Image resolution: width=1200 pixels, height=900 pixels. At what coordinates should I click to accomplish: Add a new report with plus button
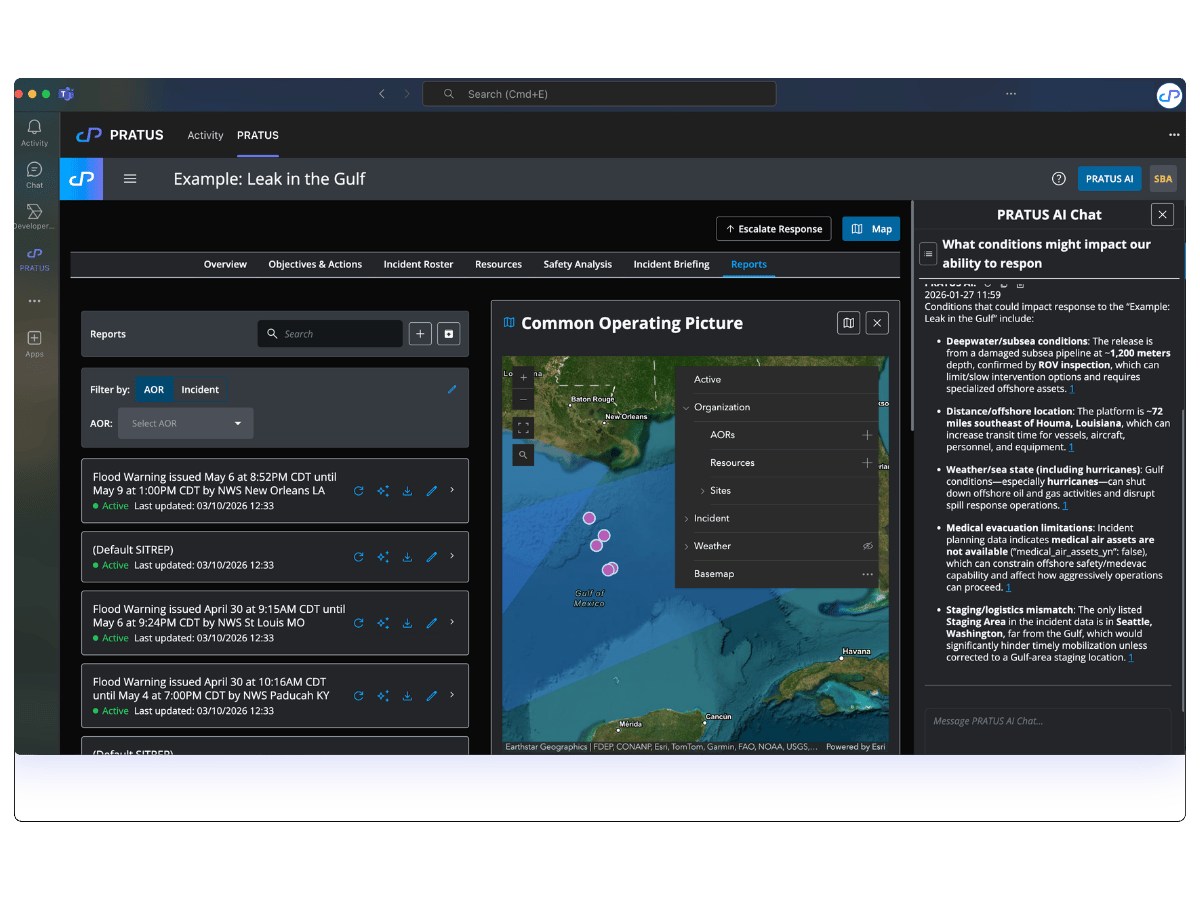pos(420,334)
